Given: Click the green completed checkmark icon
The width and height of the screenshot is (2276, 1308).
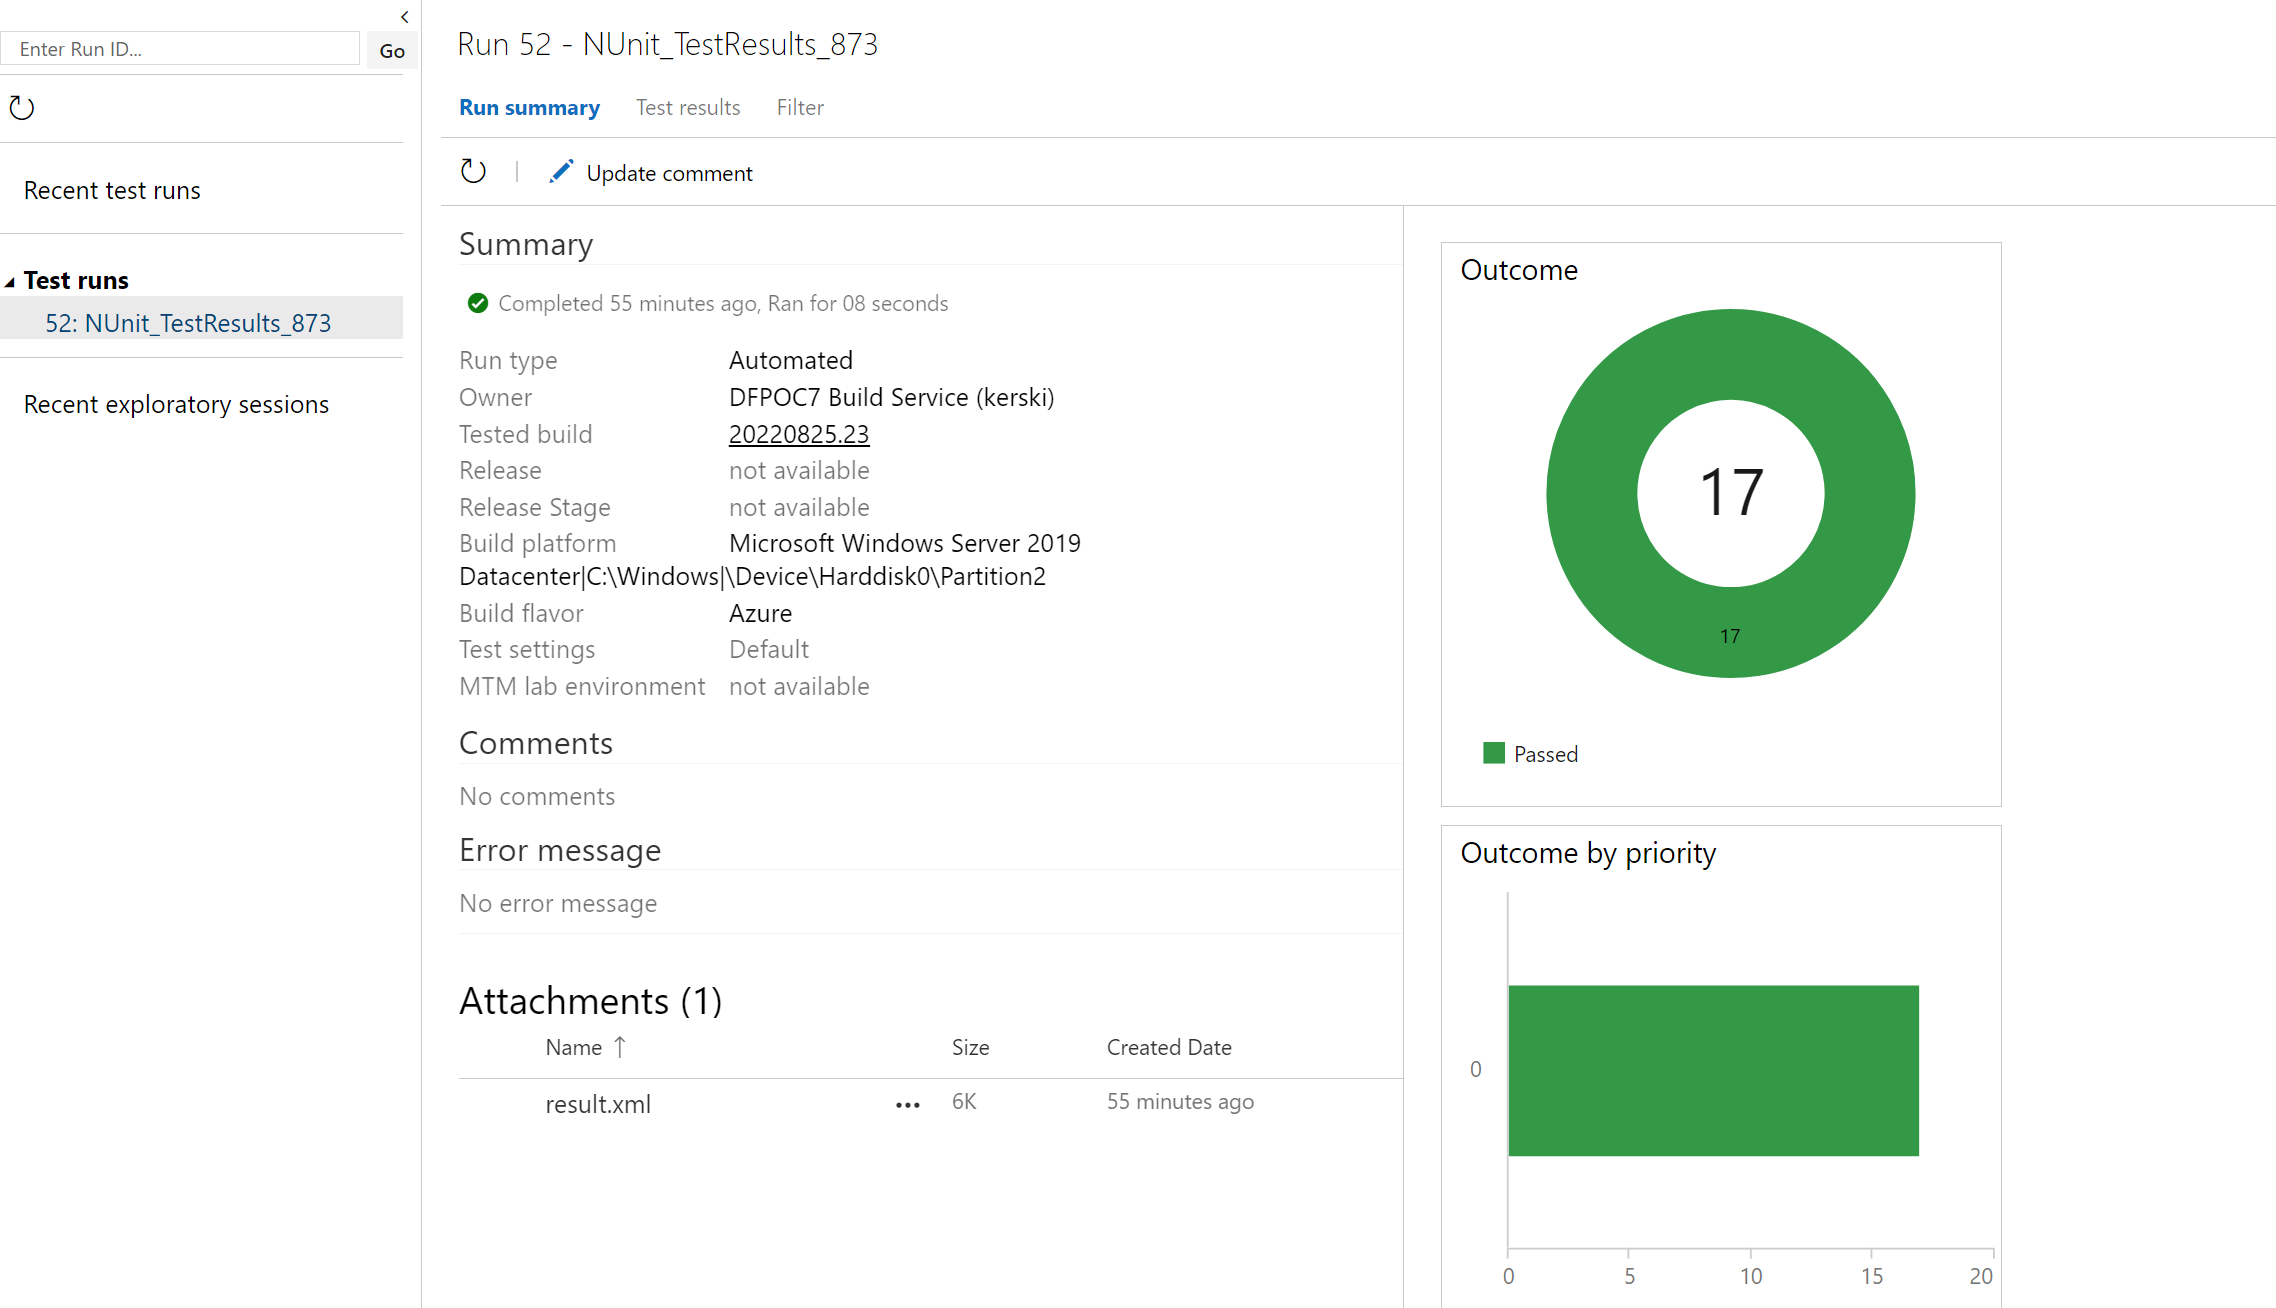Looking at the screenshot, I should 478,303.
